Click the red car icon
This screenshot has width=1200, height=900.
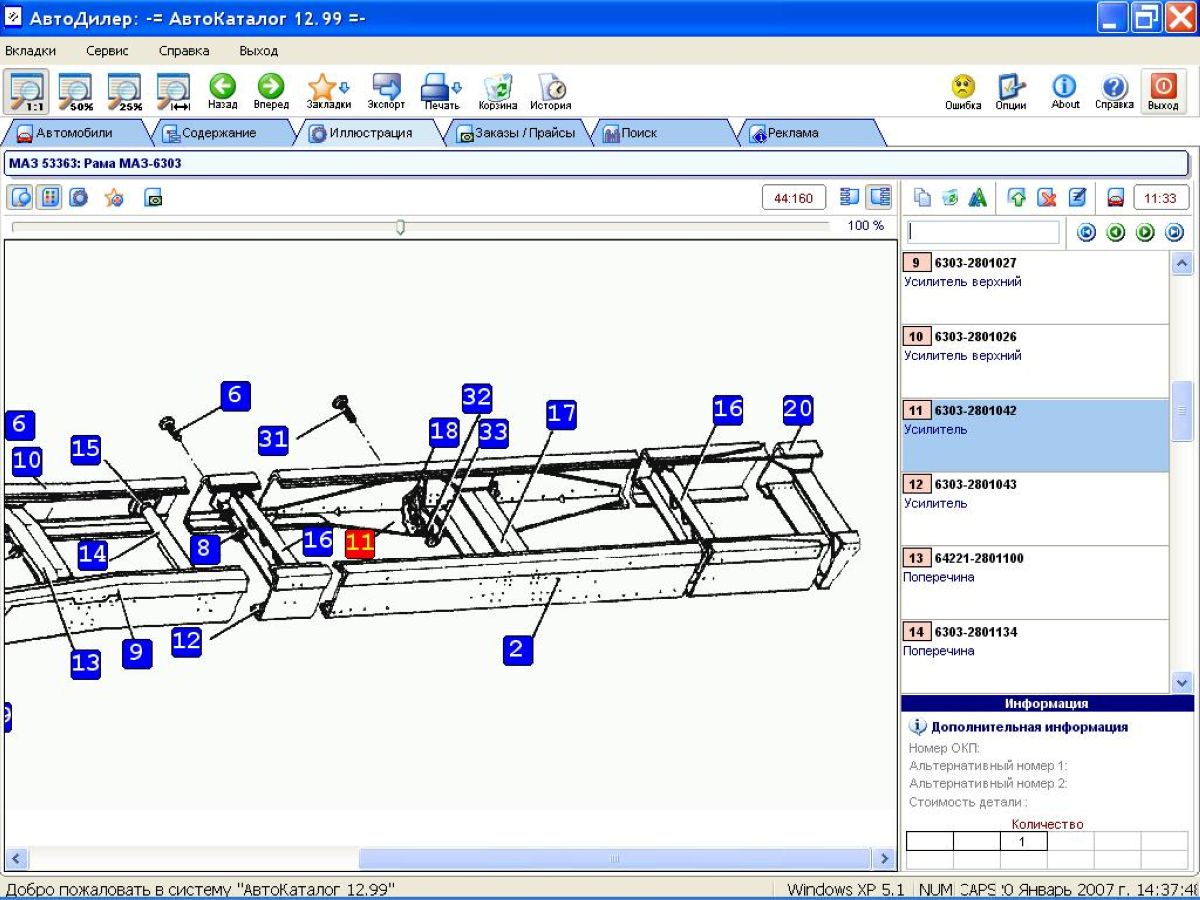pos(1115,198)
